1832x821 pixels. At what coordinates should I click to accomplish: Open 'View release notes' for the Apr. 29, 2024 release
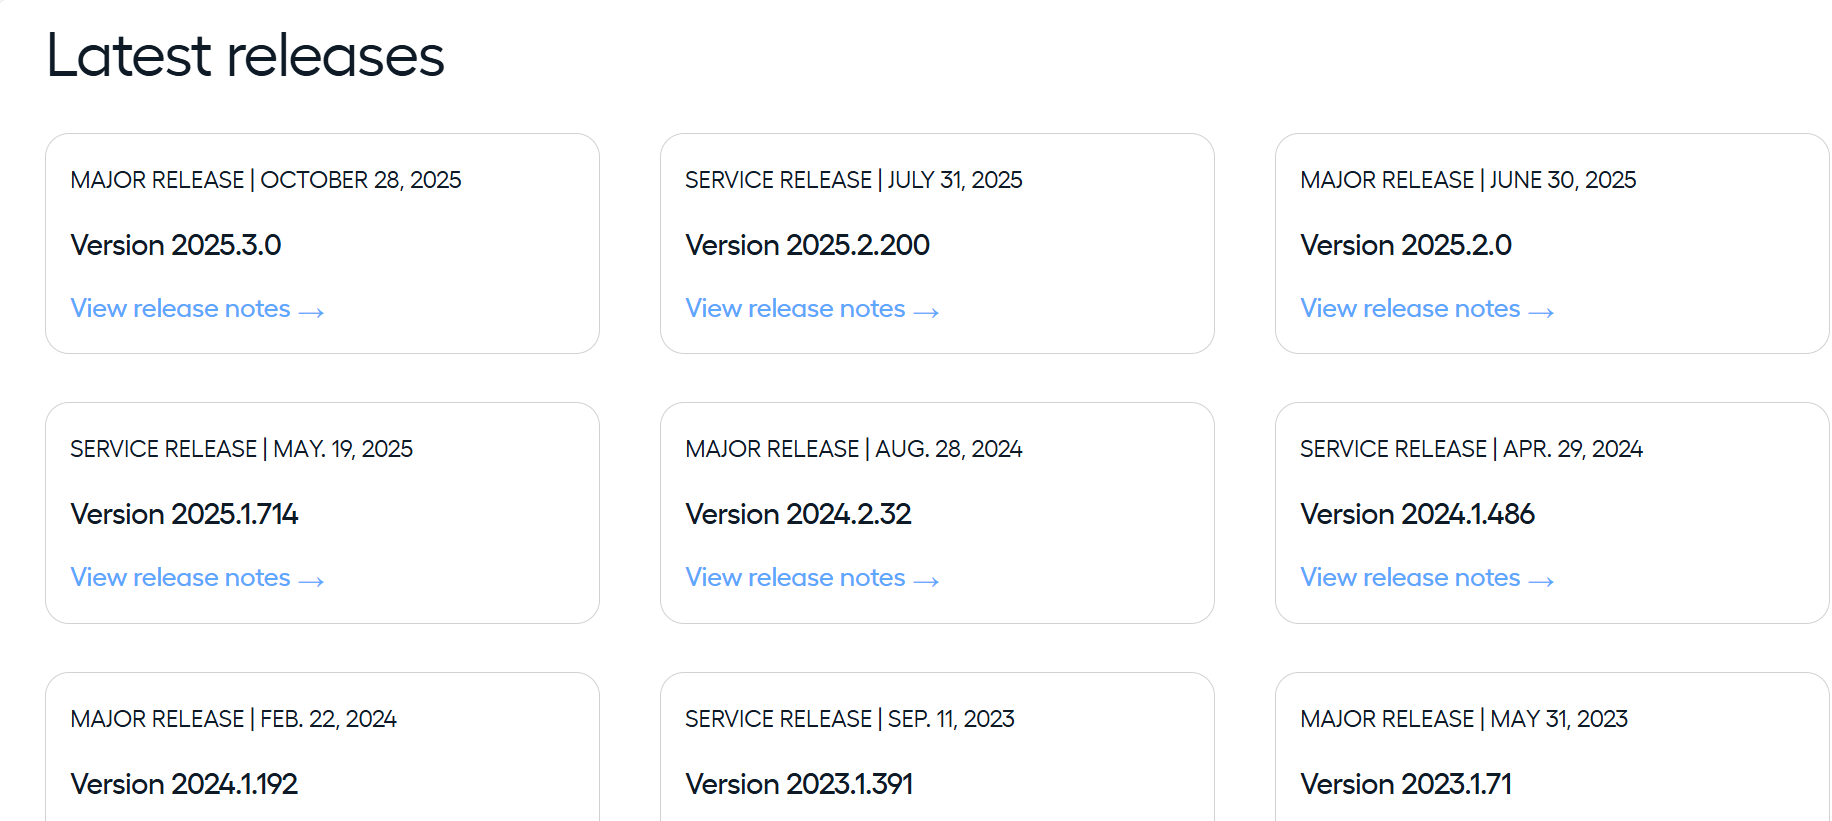[1410, 578]
